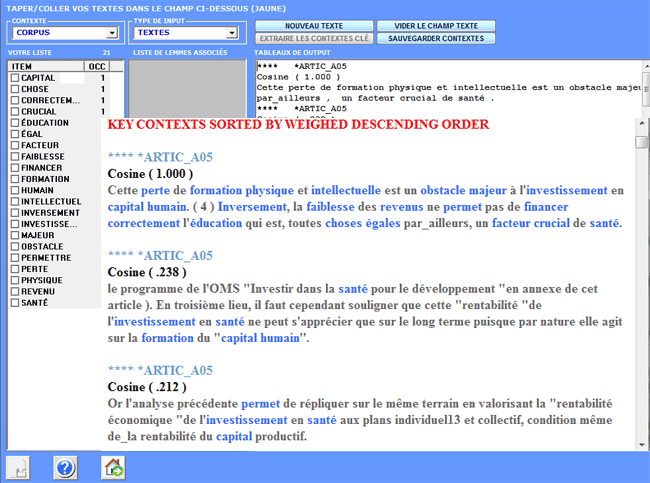This screenshot has height=483, width=650.
Task: Tick the PERTE checkbox
Action: [15, 269]
